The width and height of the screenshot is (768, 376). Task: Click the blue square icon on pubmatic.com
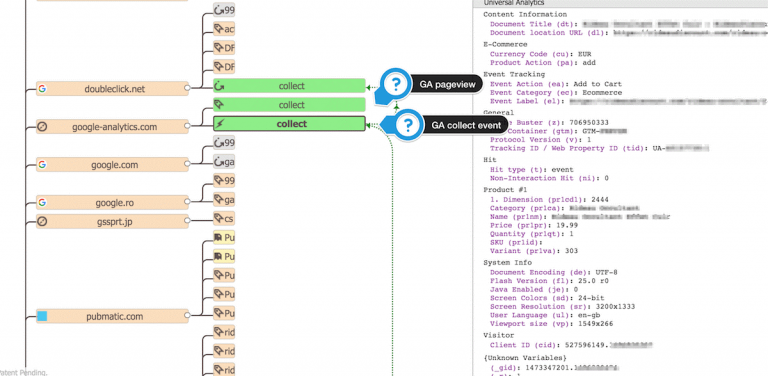[x=42, y=316]
